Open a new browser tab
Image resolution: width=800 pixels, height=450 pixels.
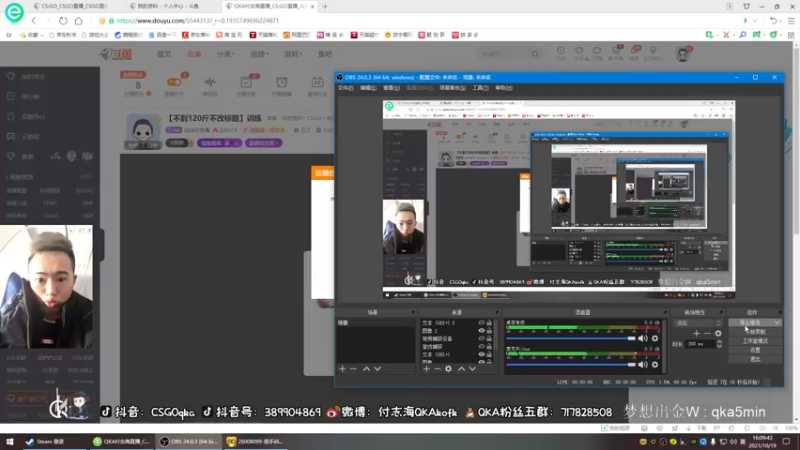(x=325, y=7)
